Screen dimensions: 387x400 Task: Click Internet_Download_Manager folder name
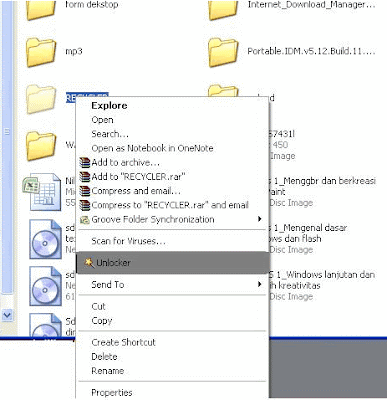click(311, 5)
